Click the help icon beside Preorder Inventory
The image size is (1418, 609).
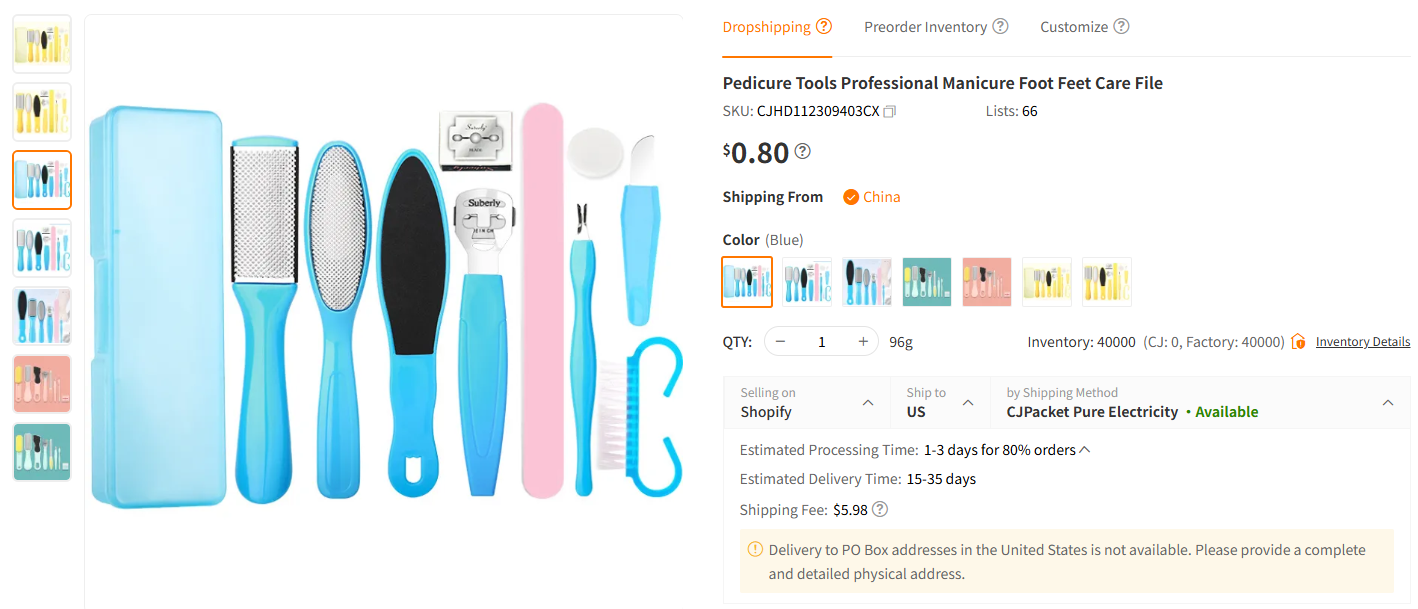click(1003, 26)
